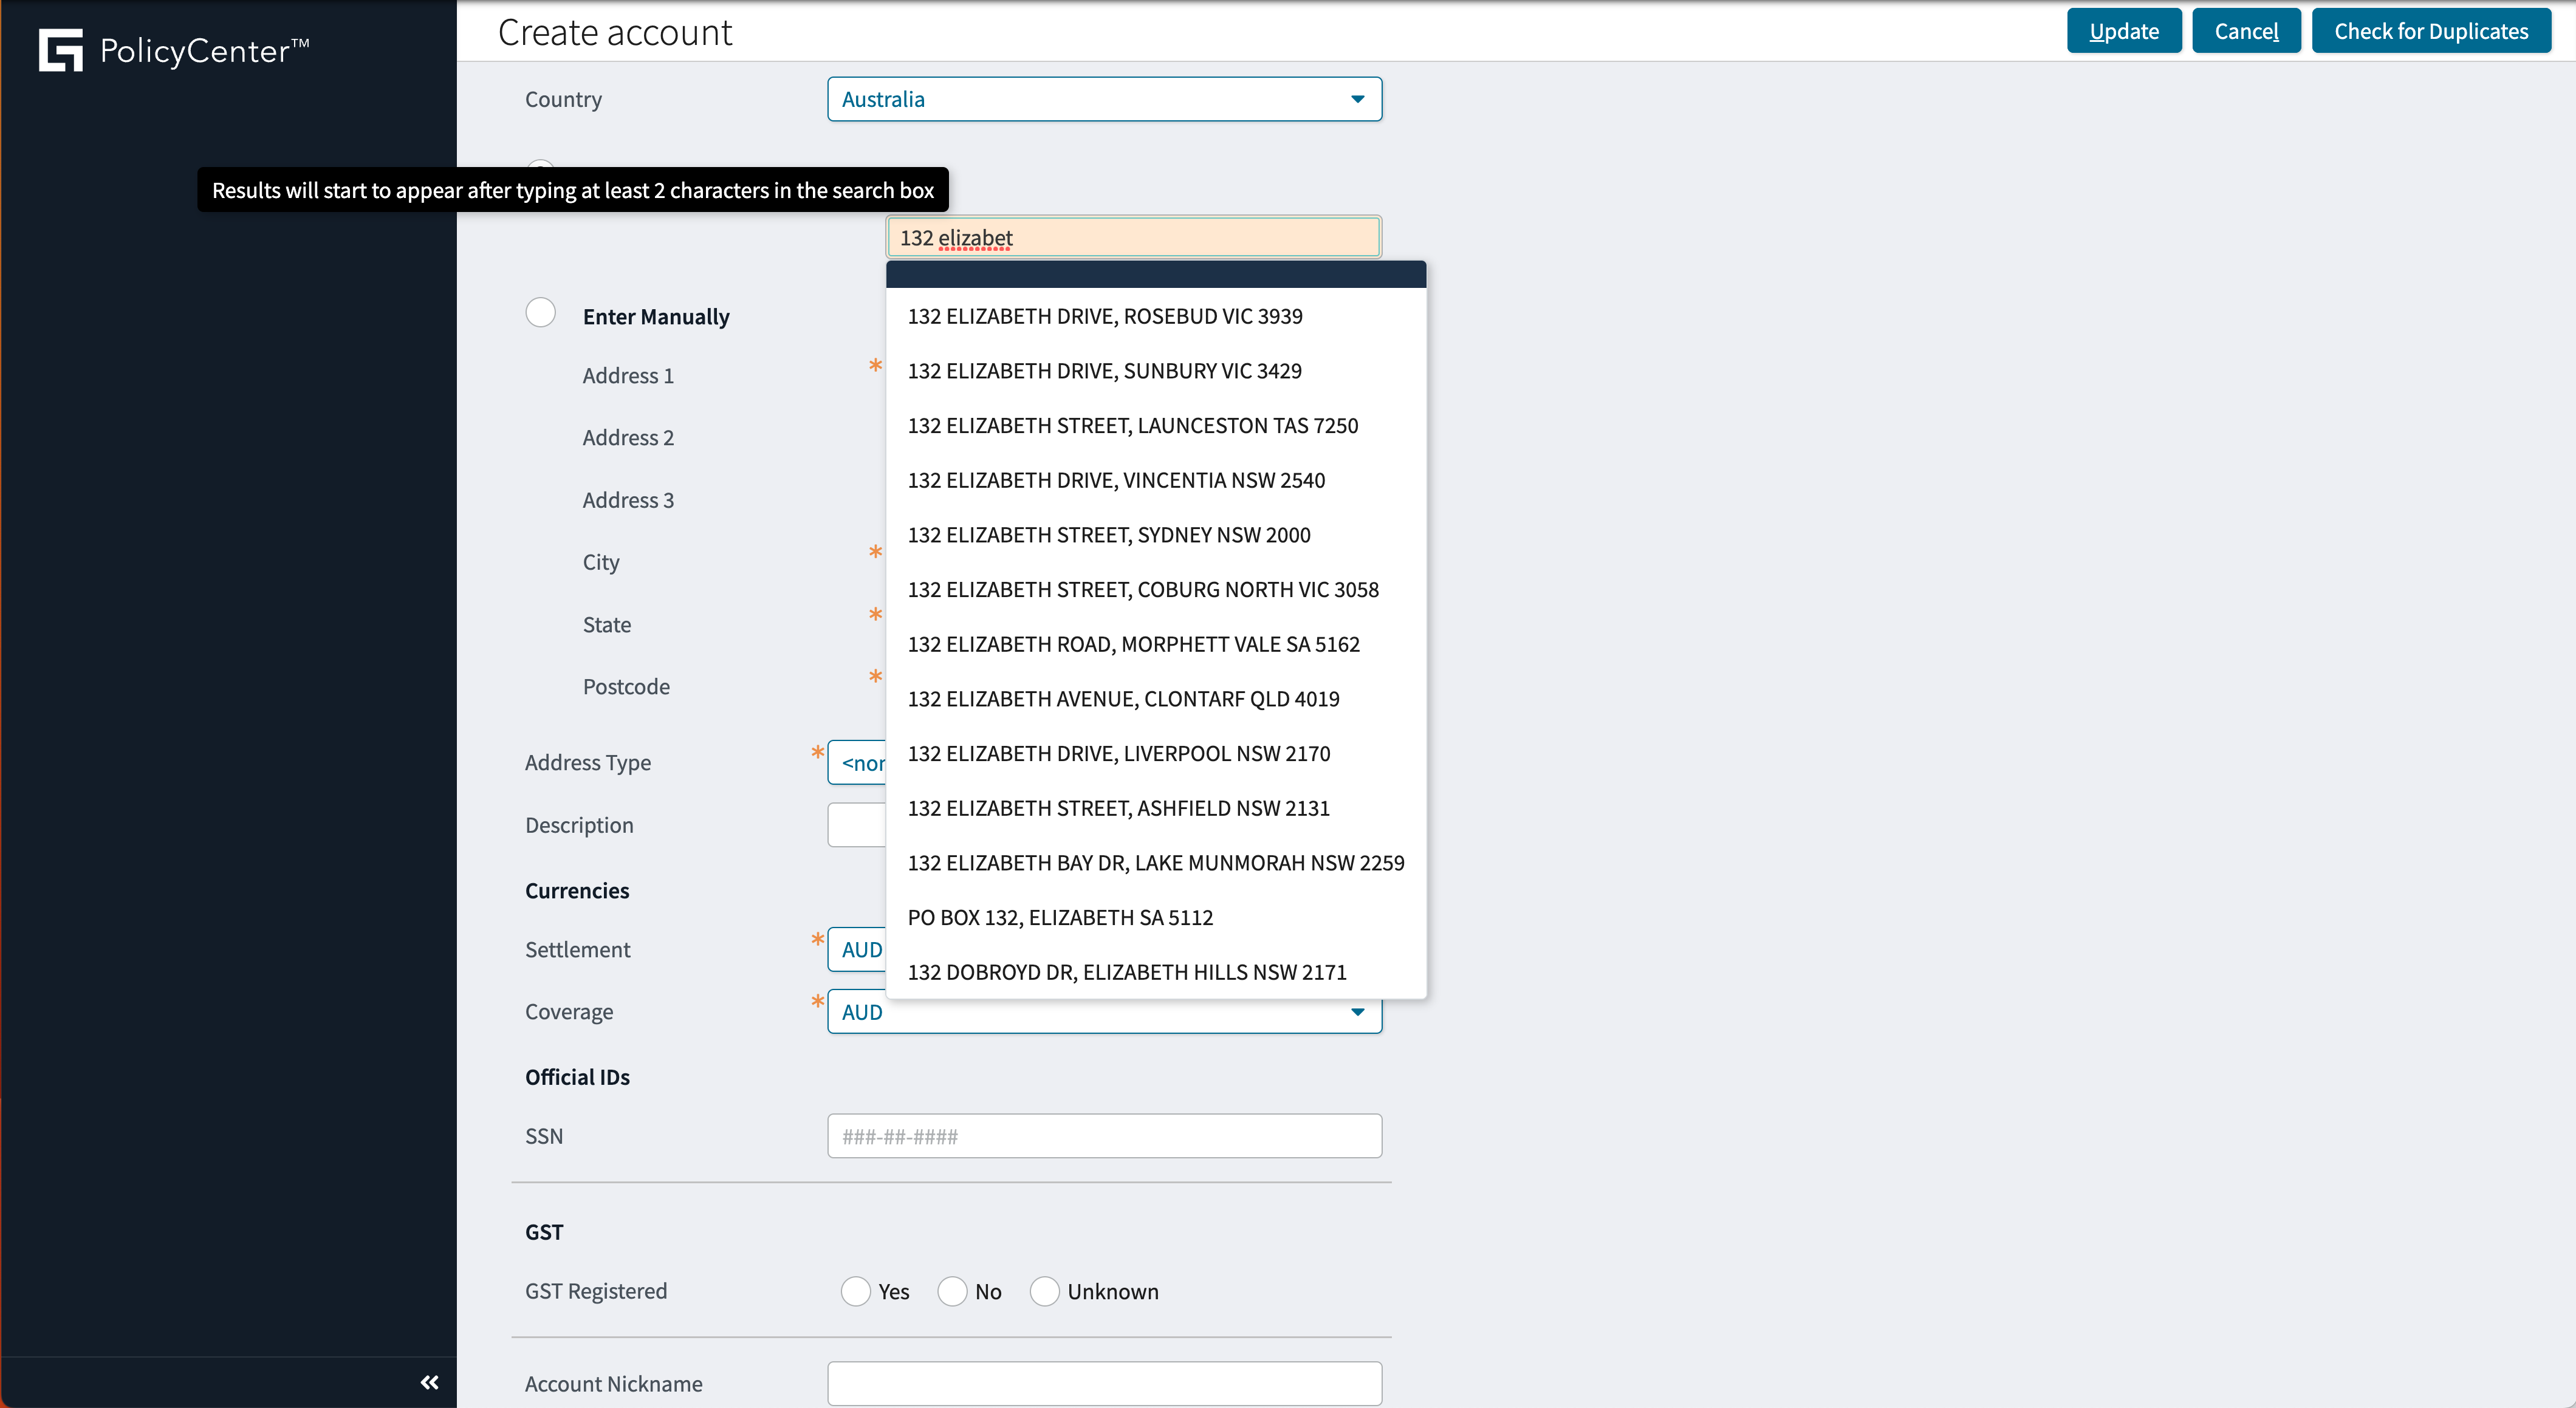Click the PolicyCenter logo icon
Screen dimensions: 2576x1408
pyautogui.click(x=60, y=50)
